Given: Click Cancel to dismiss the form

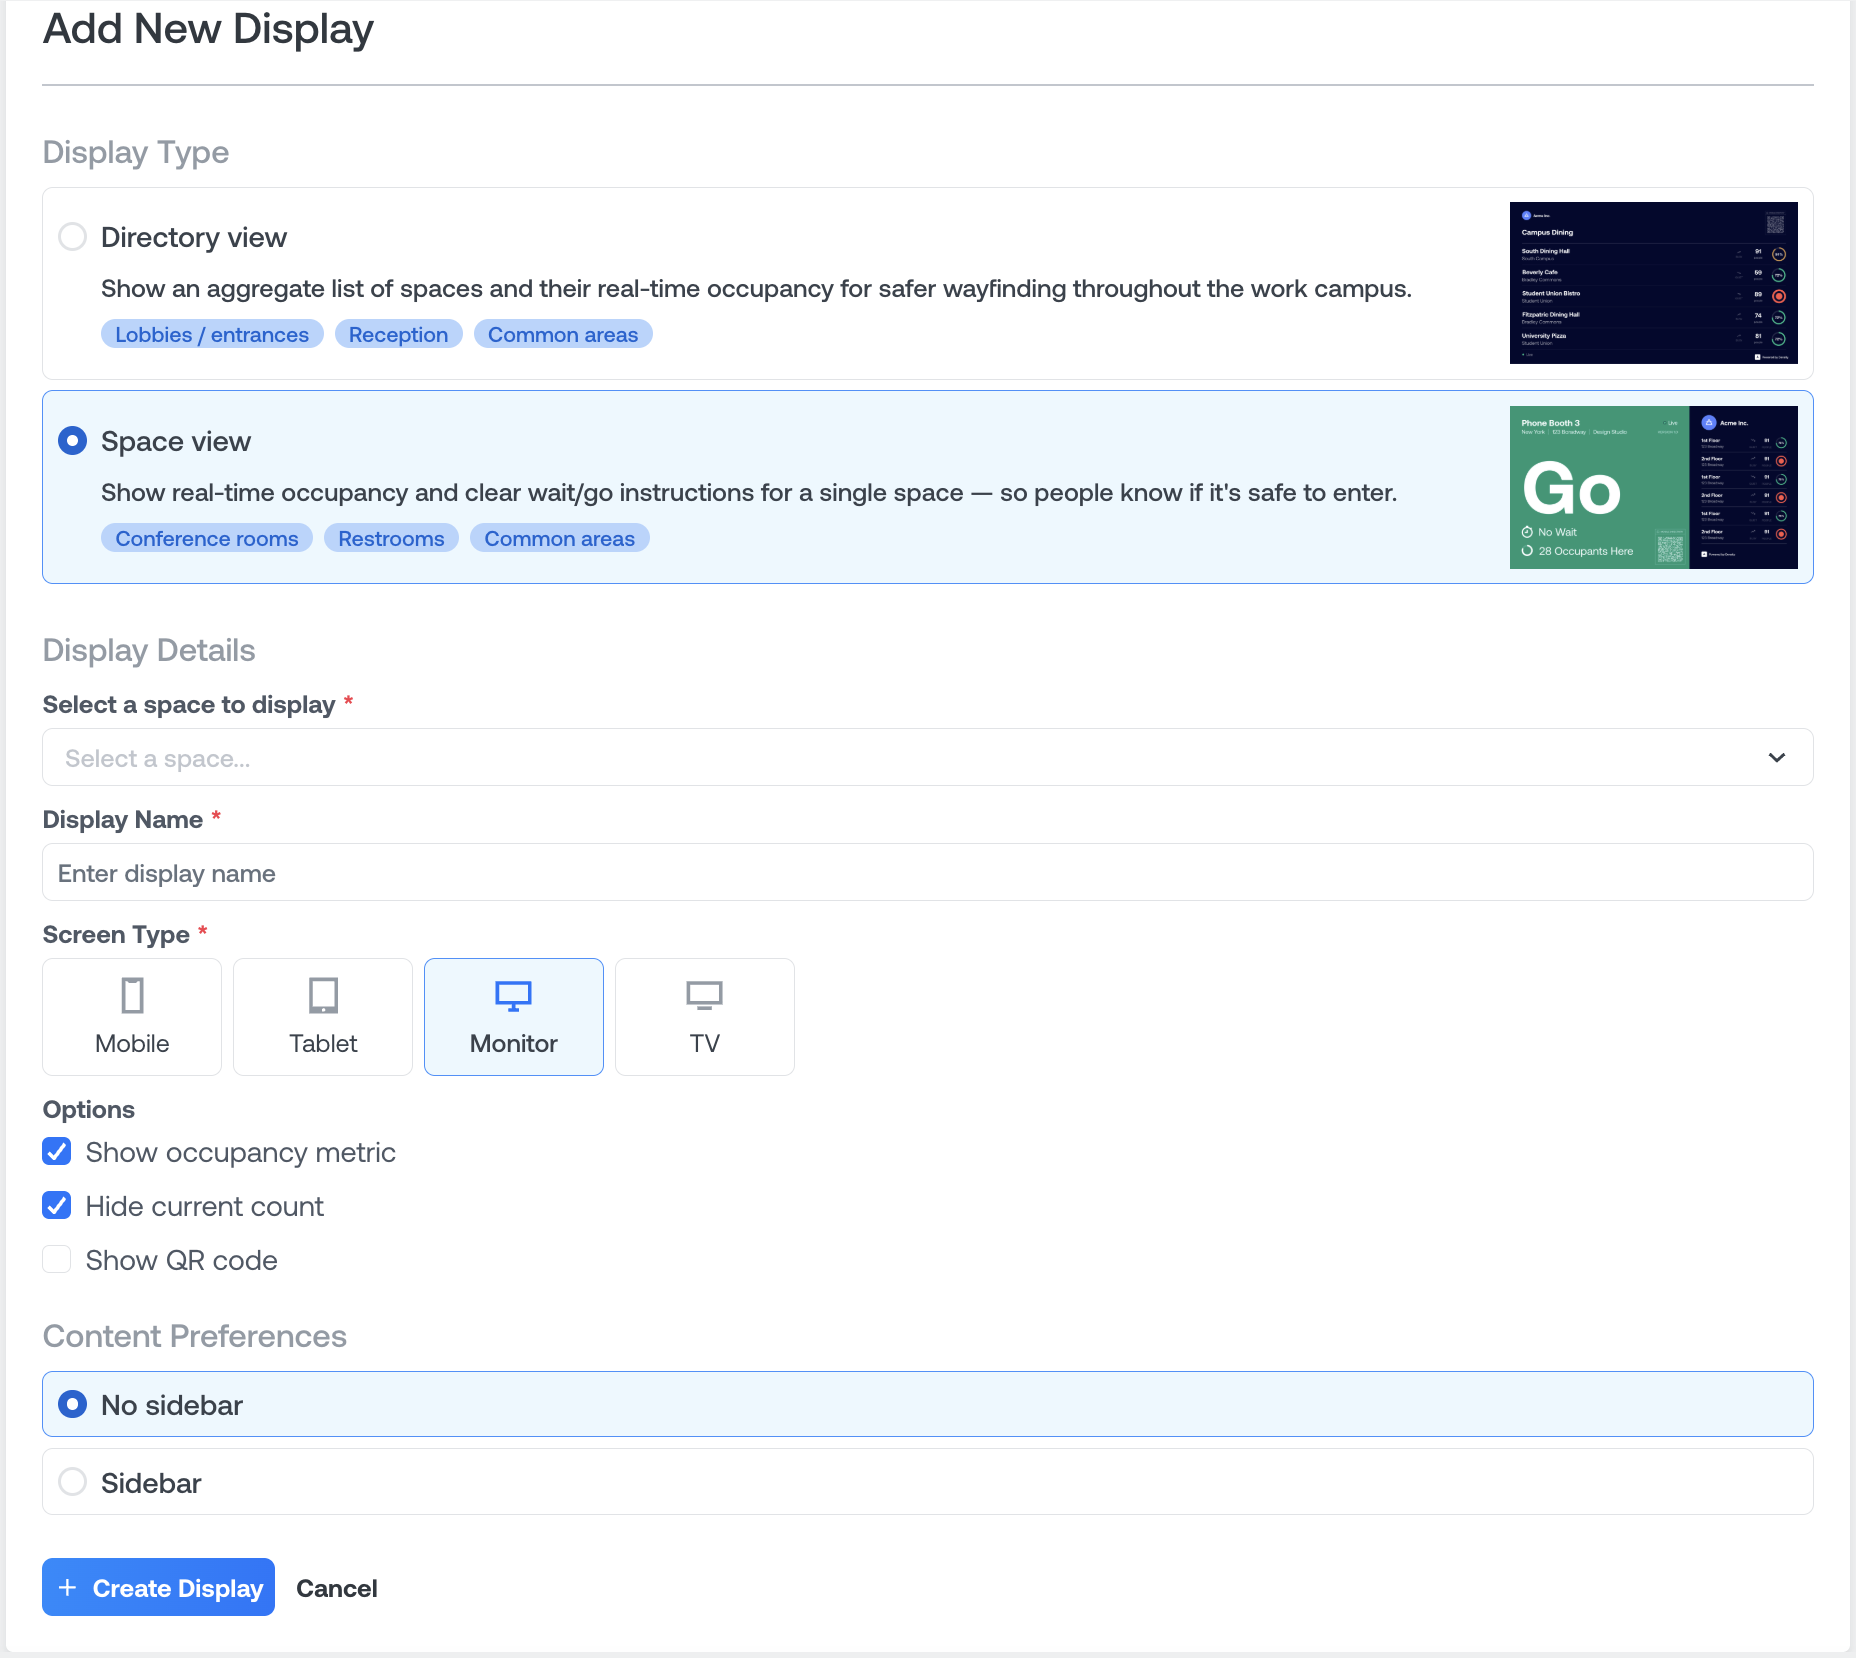Looking at the screenshot, I should 337,1588.
